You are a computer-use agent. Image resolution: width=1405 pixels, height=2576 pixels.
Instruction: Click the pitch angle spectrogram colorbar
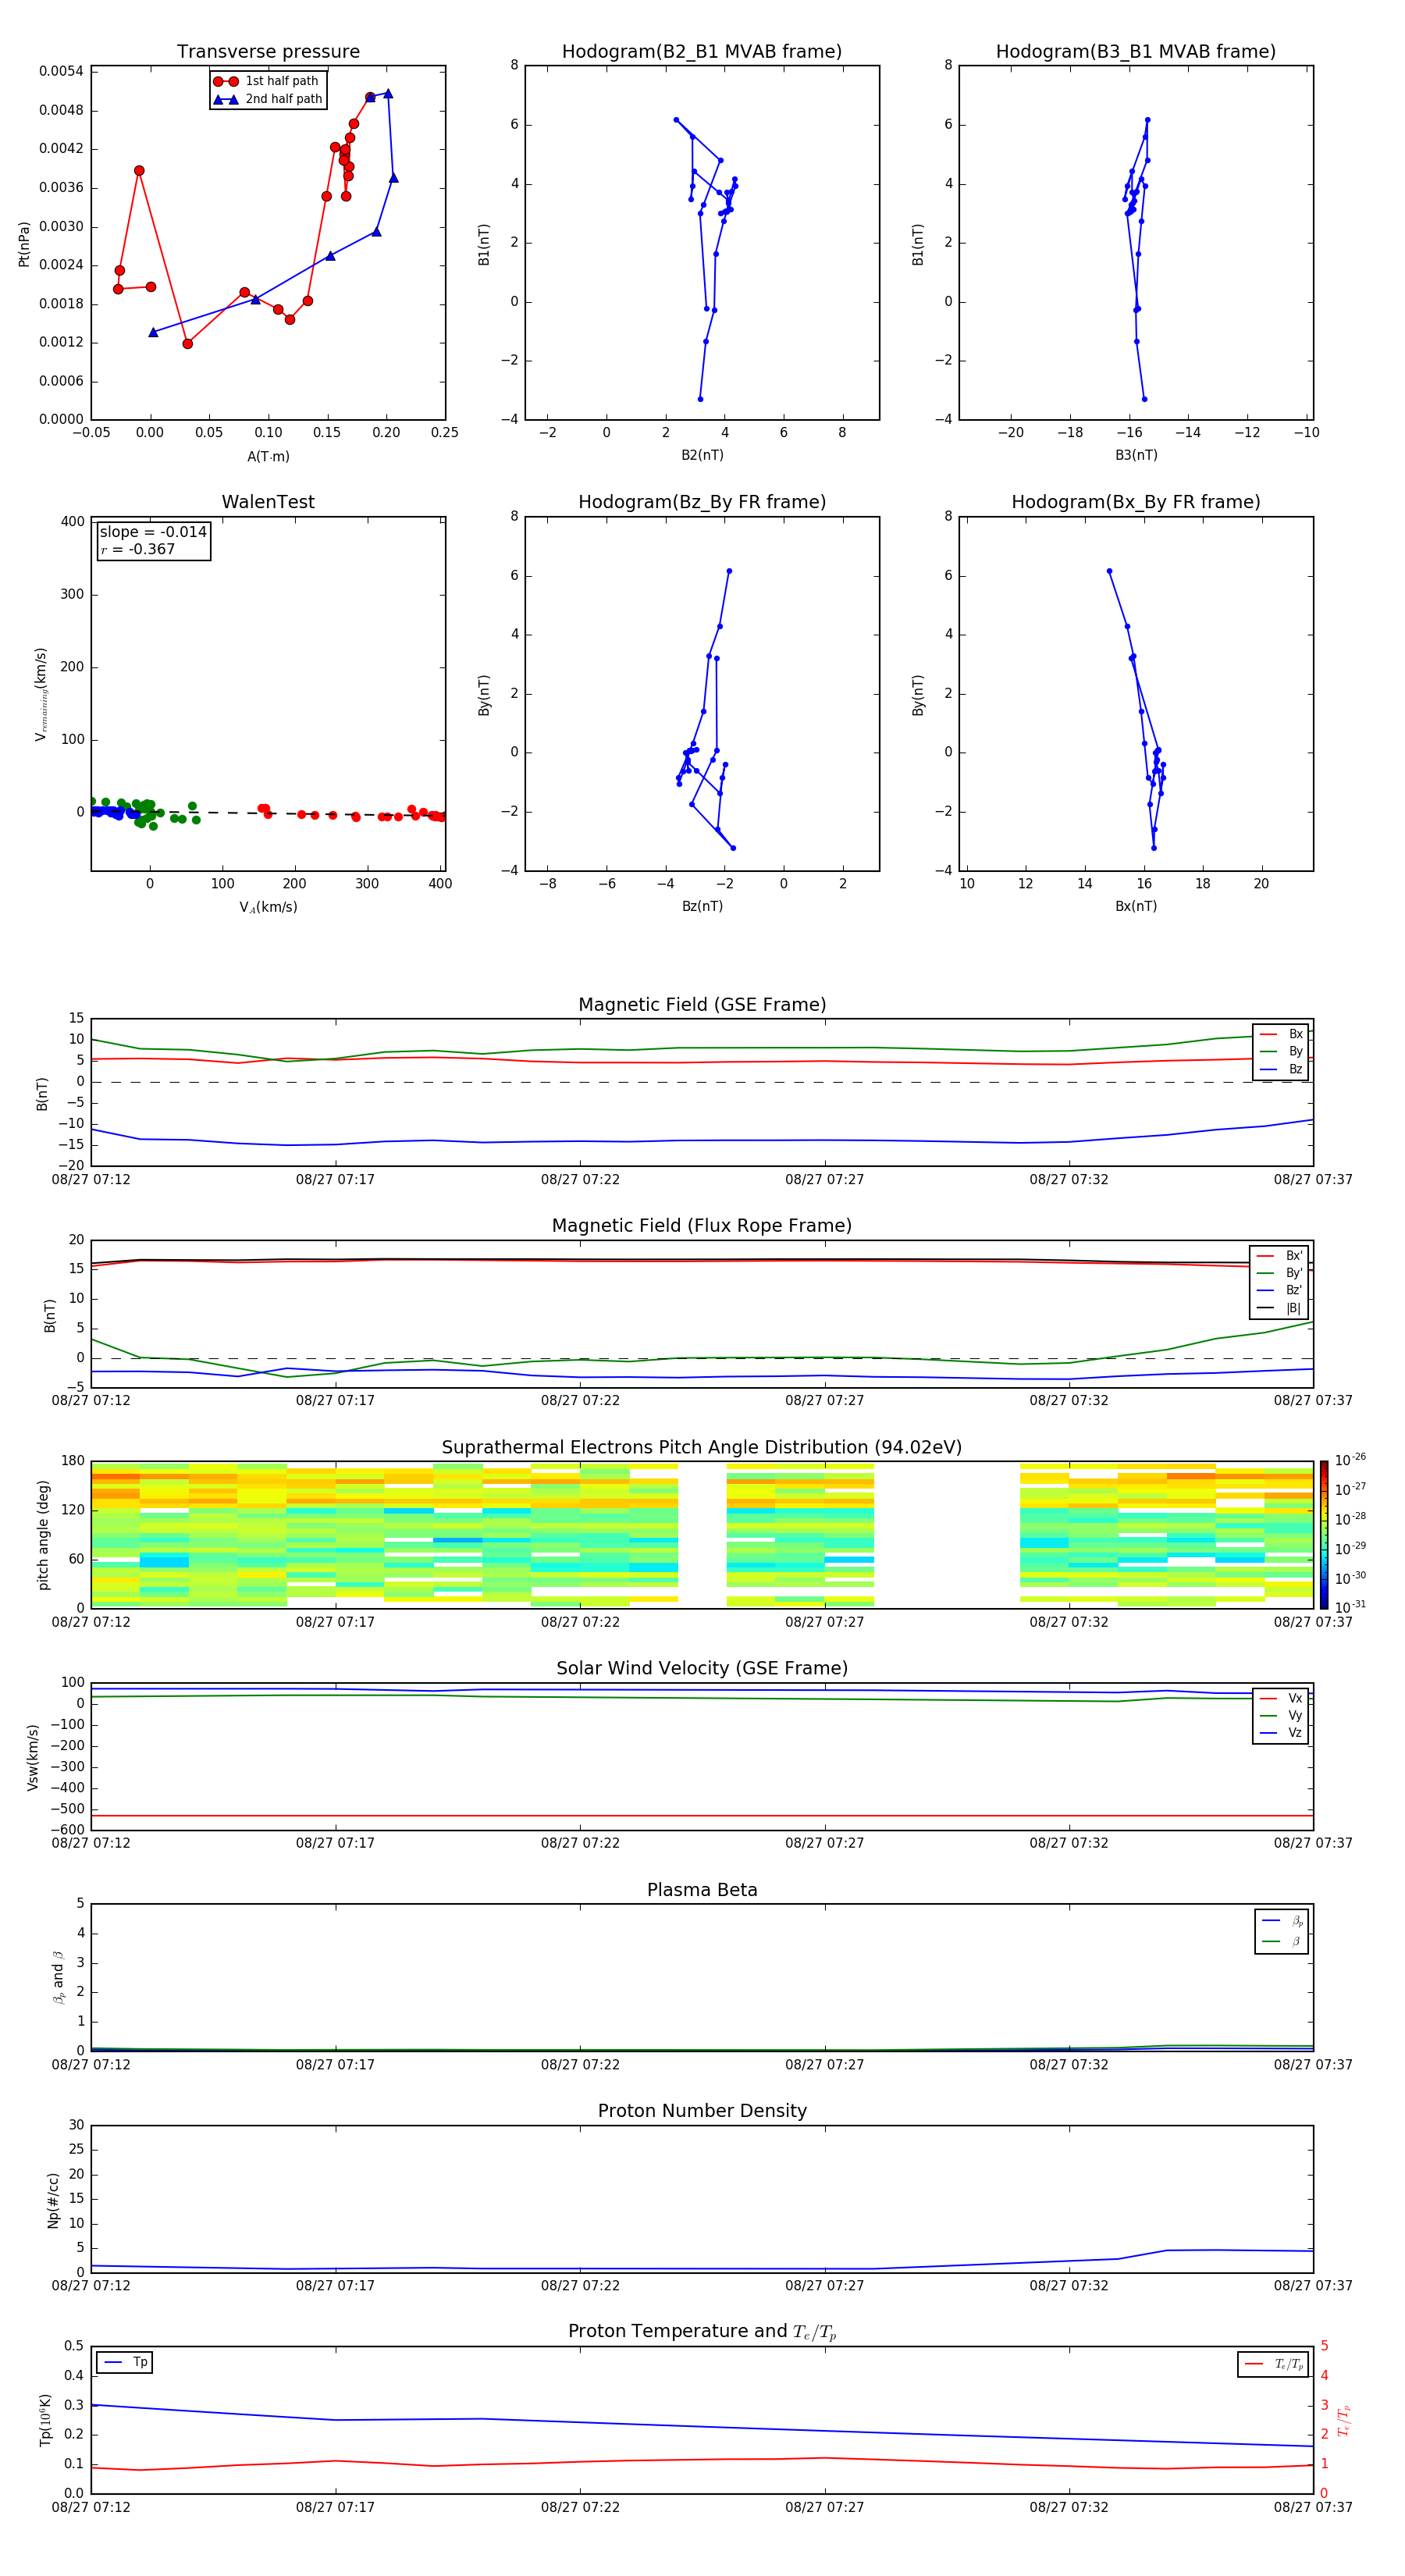[1324, 1535]
